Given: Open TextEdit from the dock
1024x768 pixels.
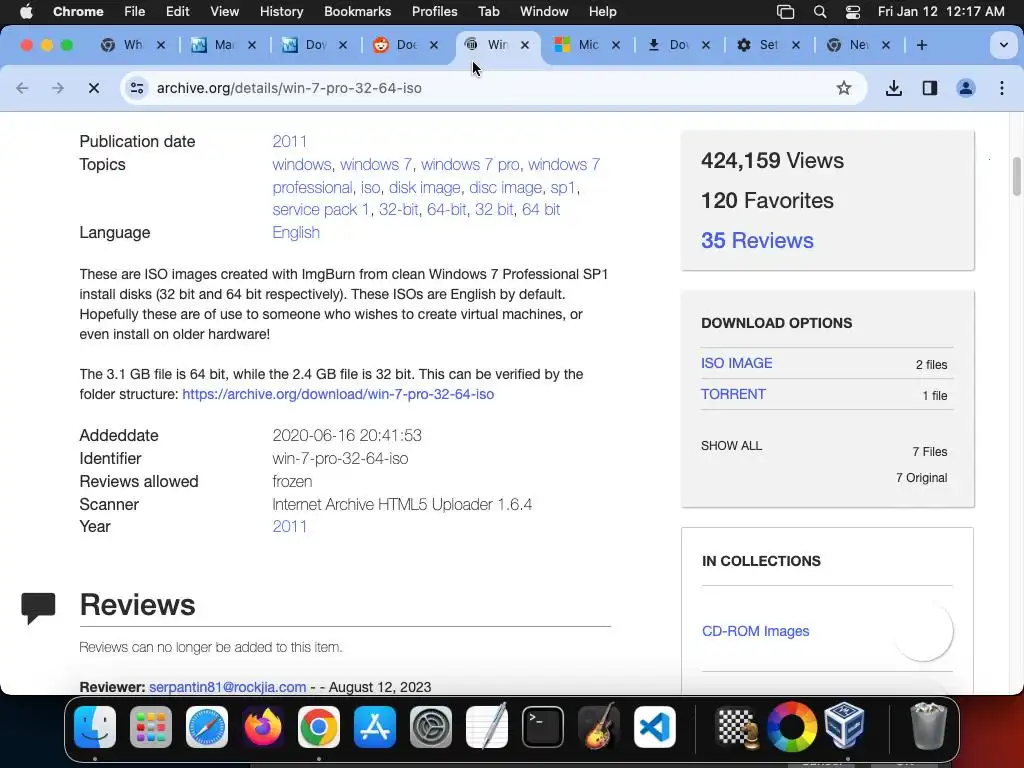Looking at the screenshot, I should coord(487,727).
